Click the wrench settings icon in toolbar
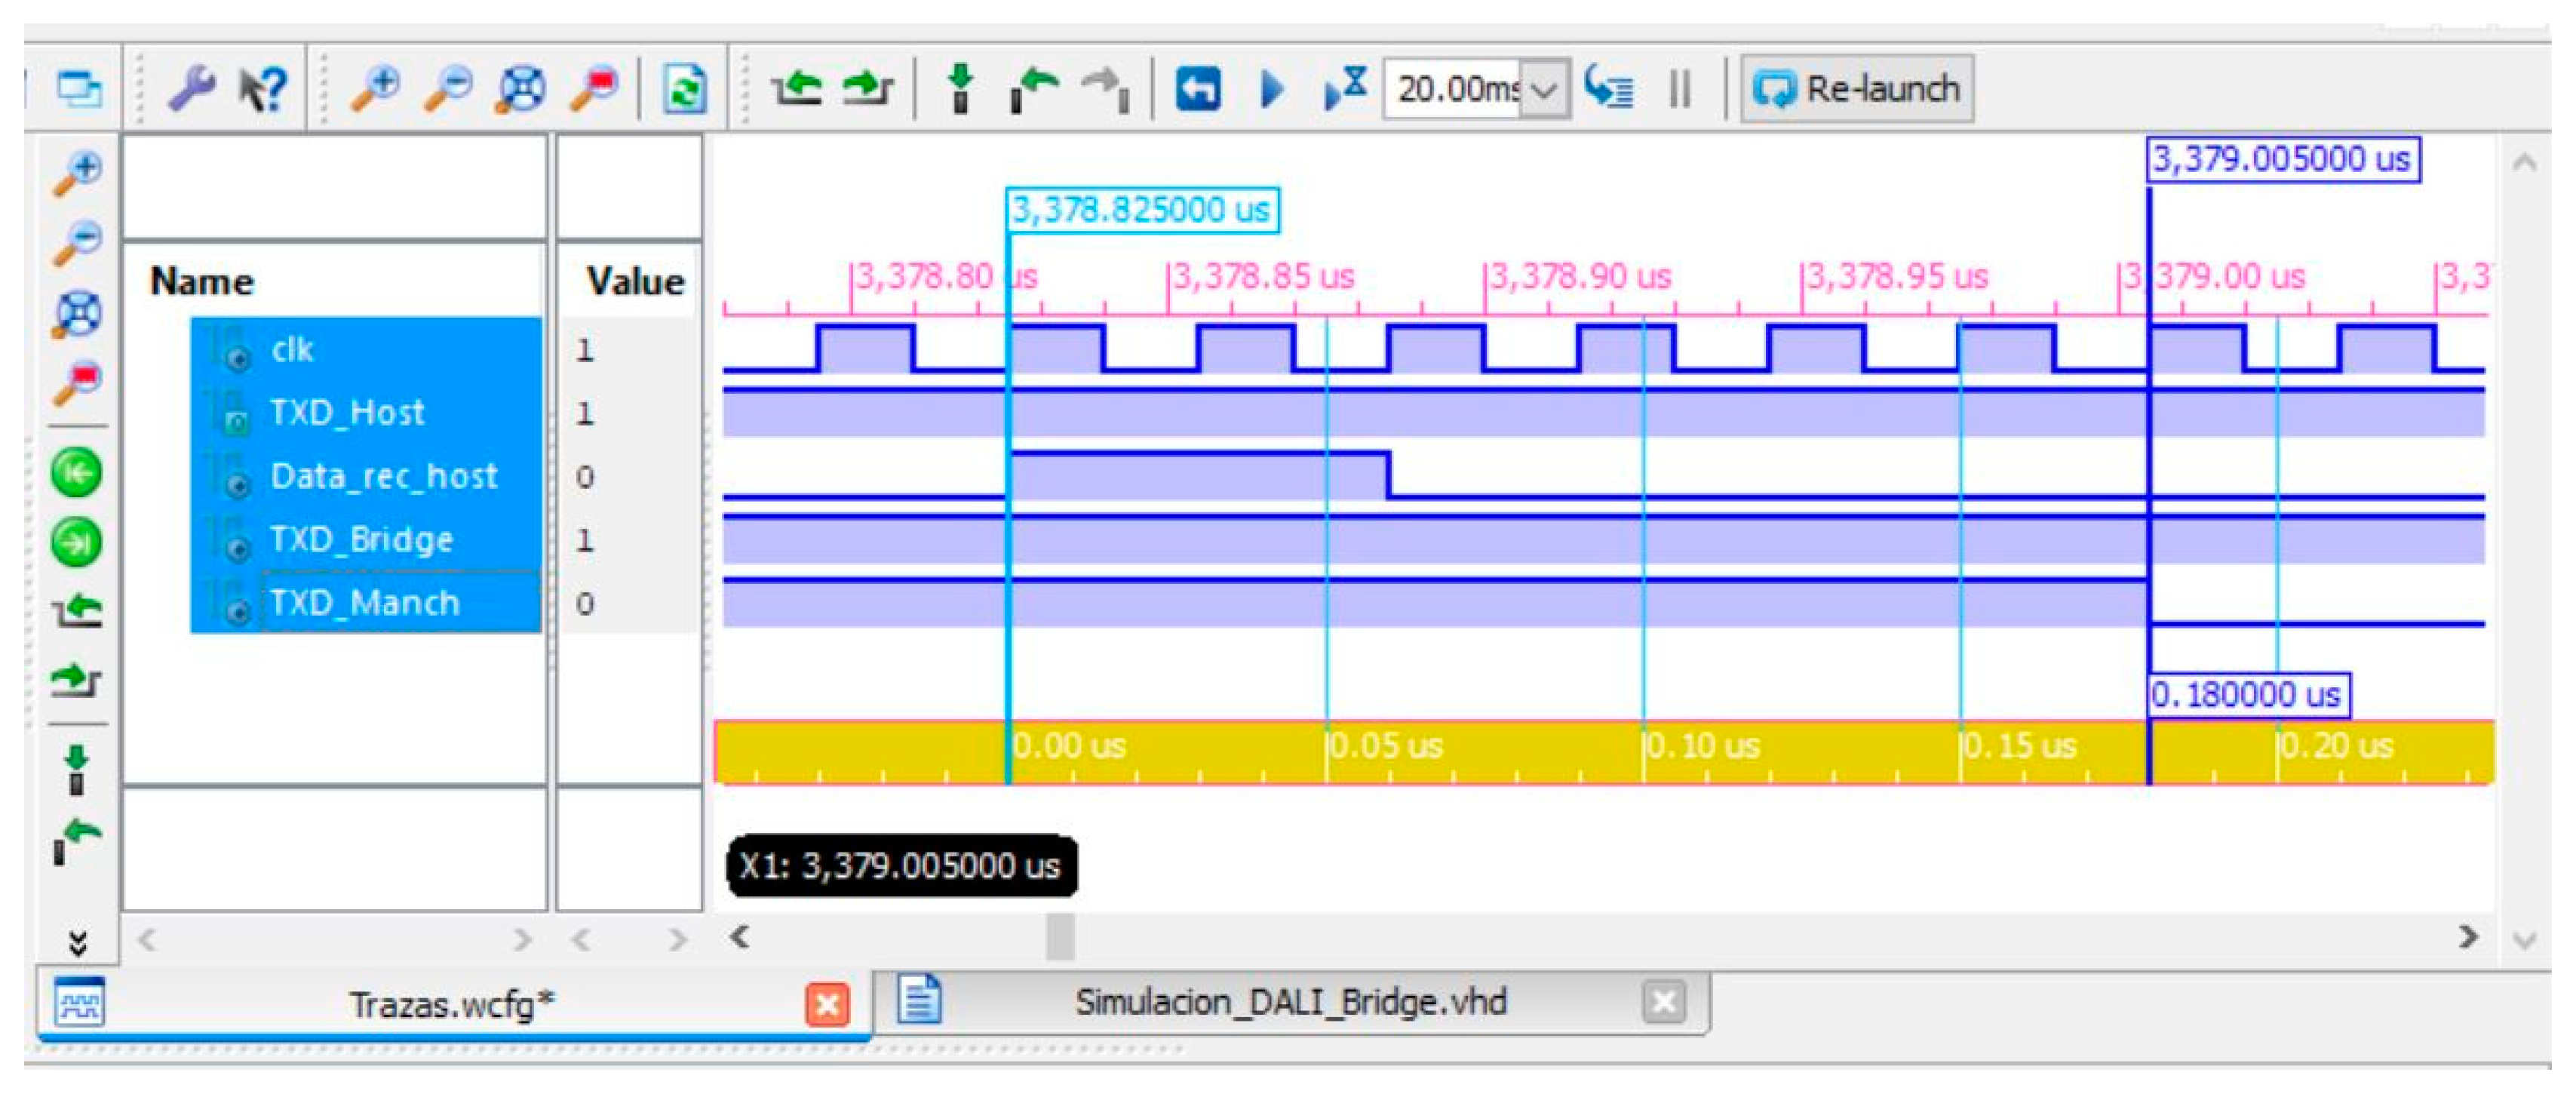 coord(191,88)
